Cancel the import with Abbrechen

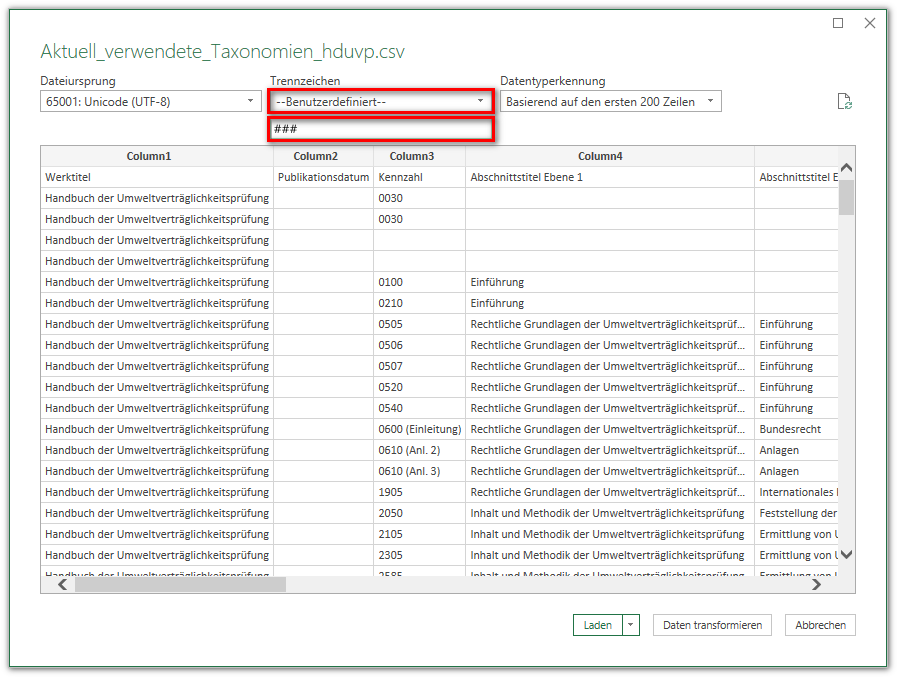pyautogui.click(x=820, y=625)
